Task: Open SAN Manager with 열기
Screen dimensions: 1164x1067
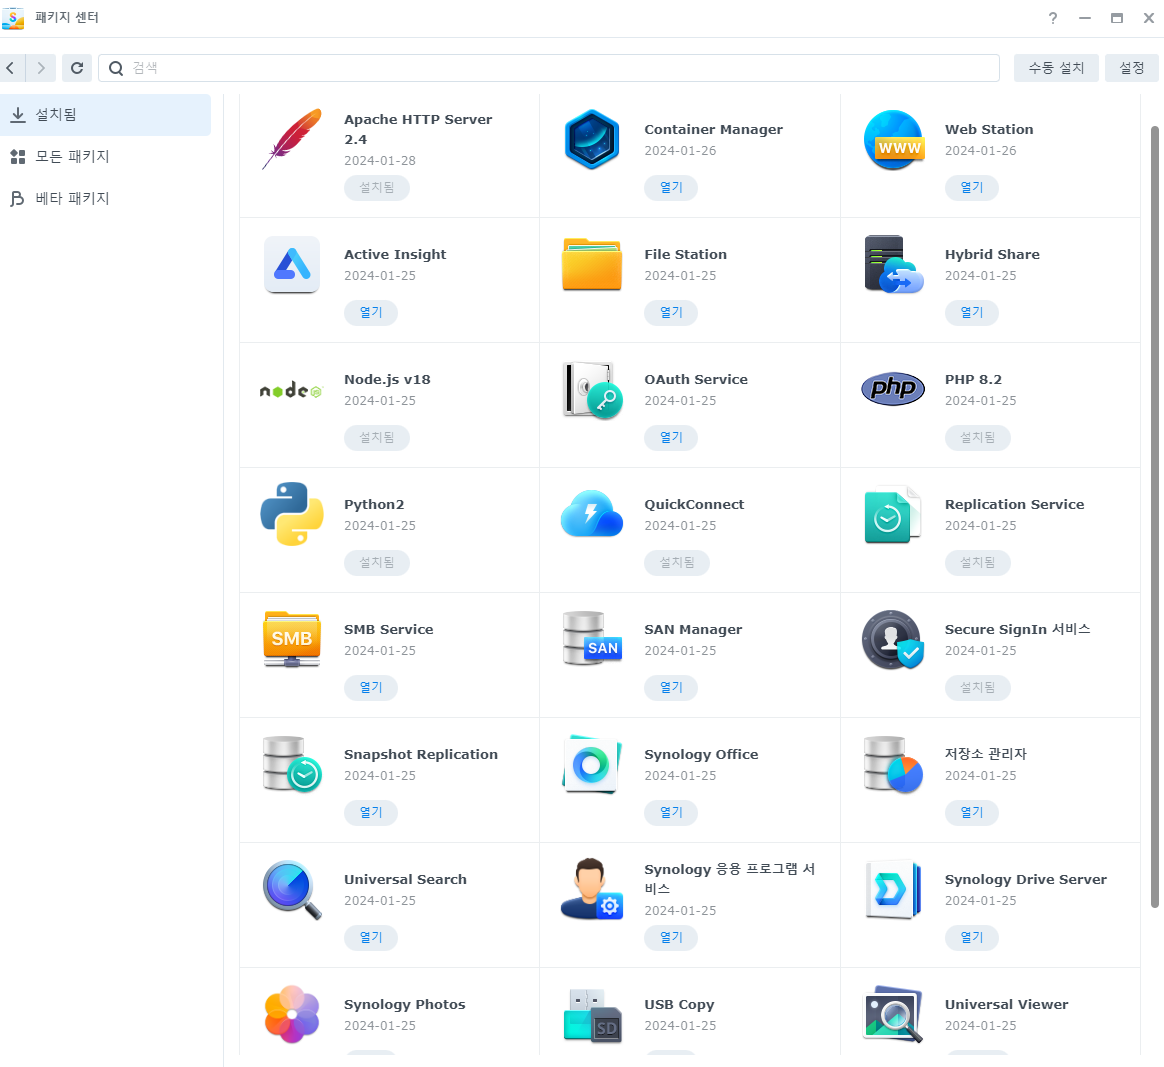Action: [x=671, y=688]
